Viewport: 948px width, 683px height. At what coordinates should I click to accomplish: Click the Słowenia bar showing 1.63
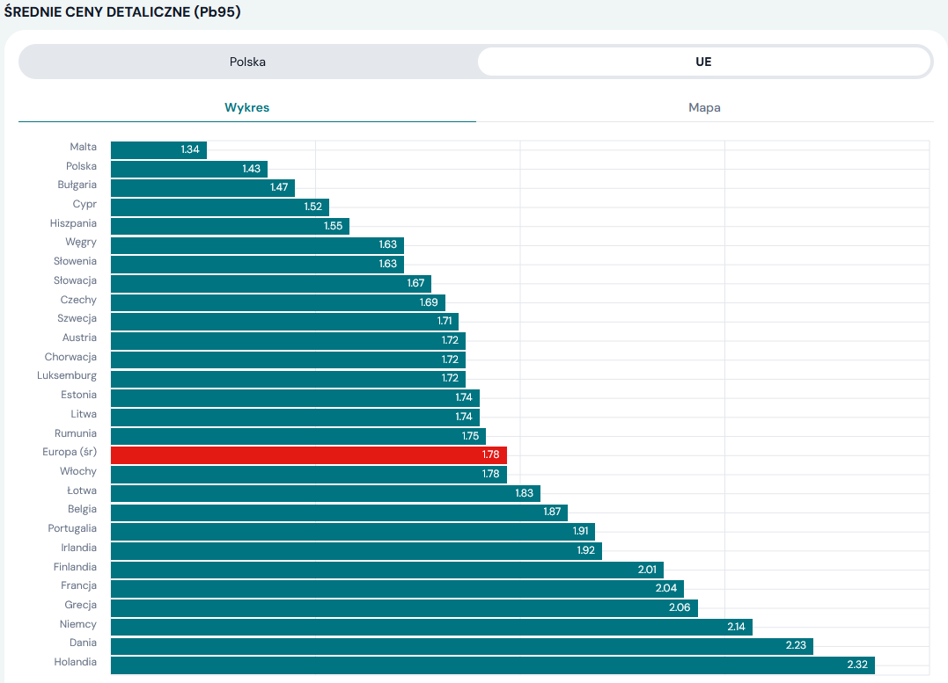(x=258, y=264)
